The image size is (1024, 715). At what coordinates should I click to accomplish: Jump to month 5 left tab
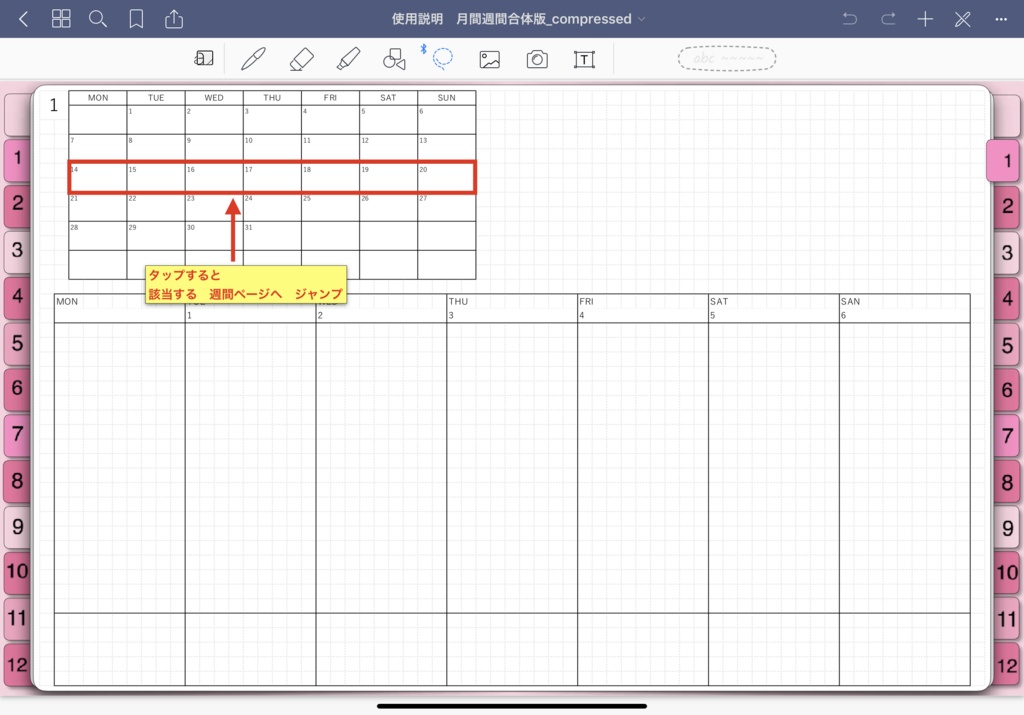[x=17, y=343]
